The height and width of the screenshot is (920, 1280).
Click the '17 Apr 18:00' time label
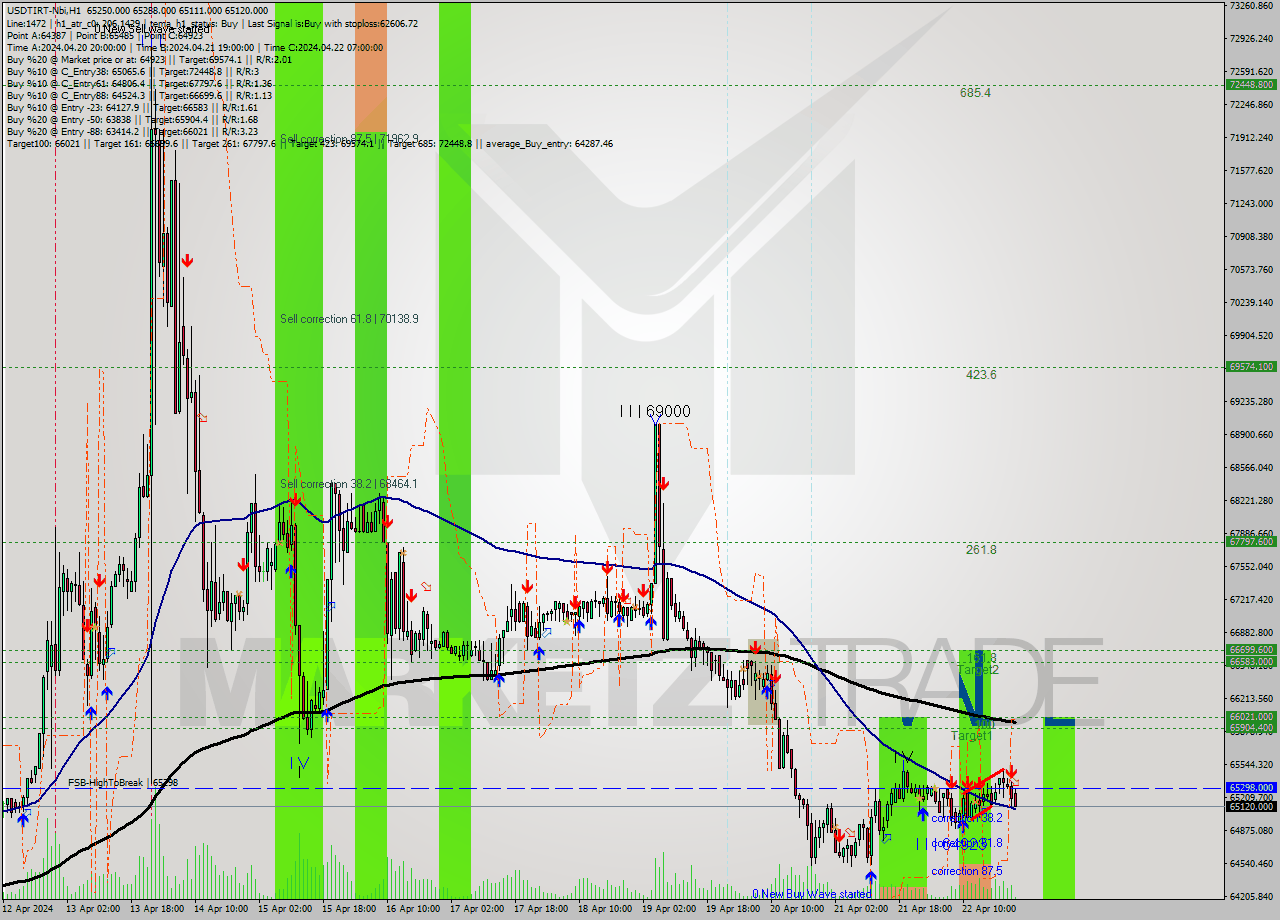pos(541,909)
